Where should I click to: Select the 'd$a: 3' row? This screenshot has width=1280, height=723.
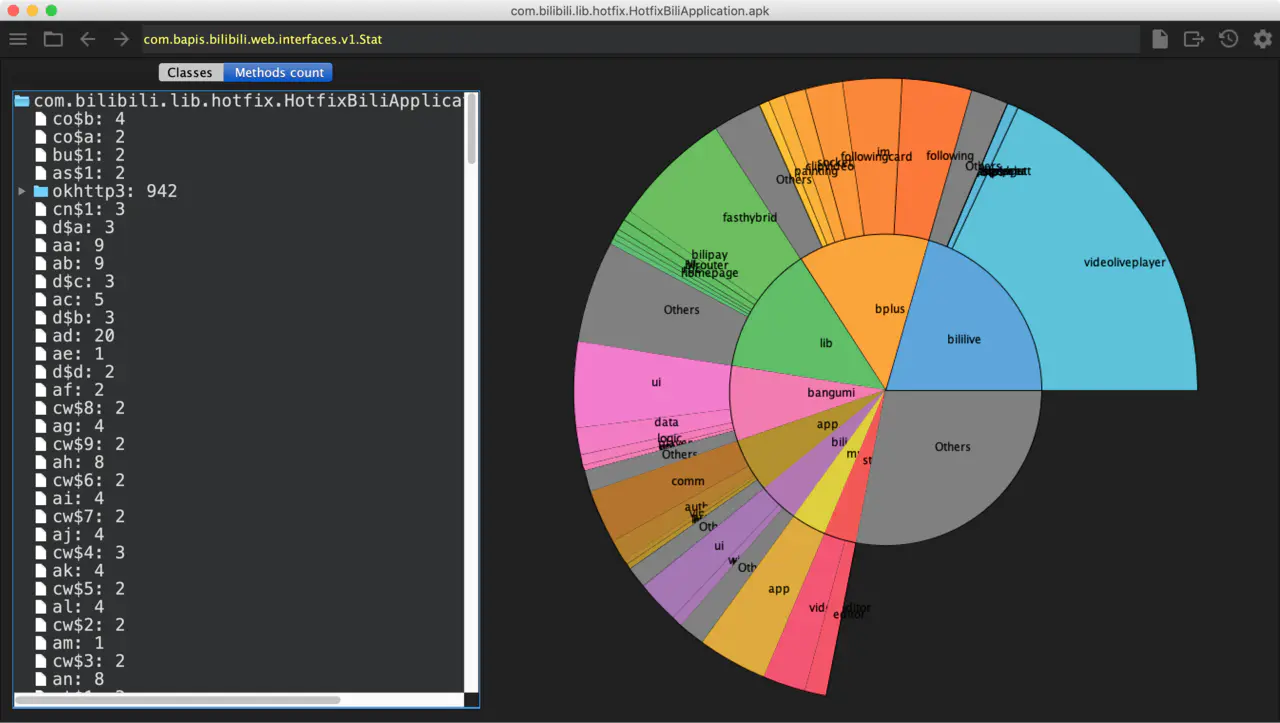pos(238,227)
